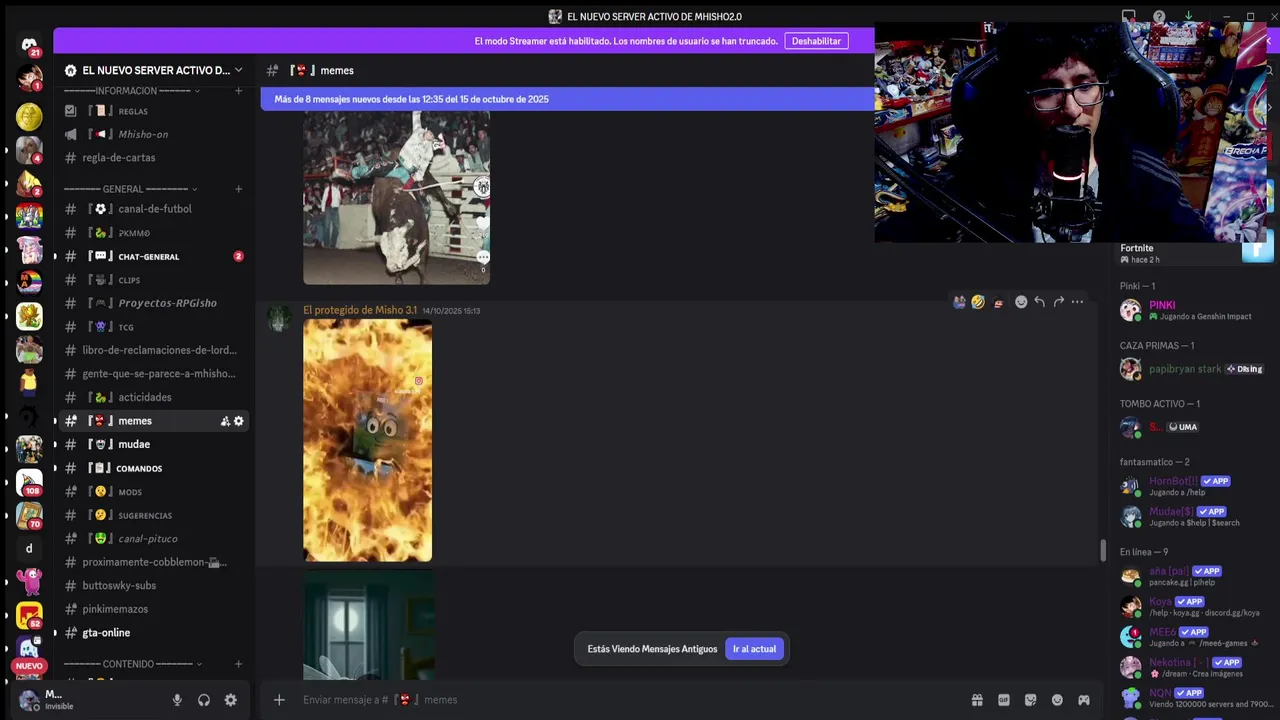1280x720 pixels.
Task: Open Discord direct messages home icon
Action: 29,45
